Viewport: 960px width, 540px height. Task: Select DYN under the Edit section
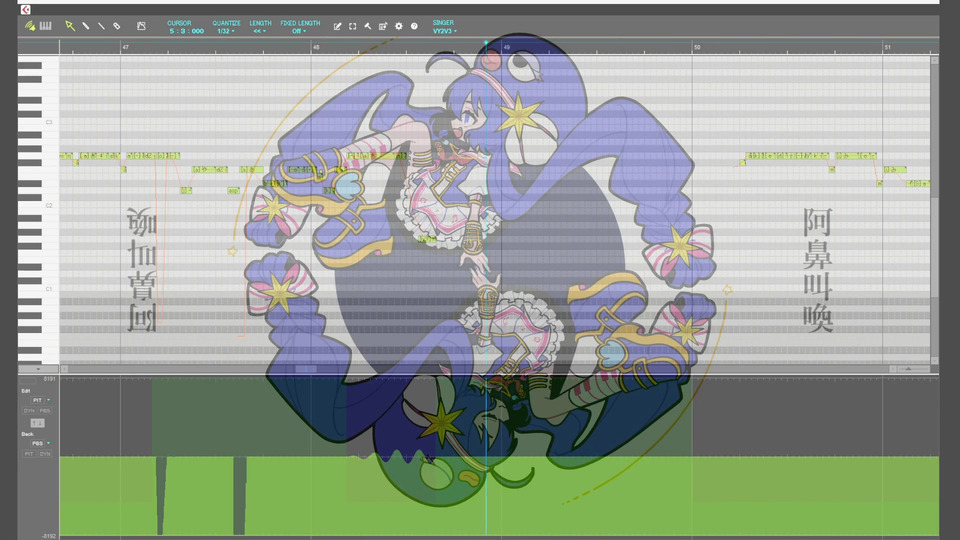tap(29, 411)
